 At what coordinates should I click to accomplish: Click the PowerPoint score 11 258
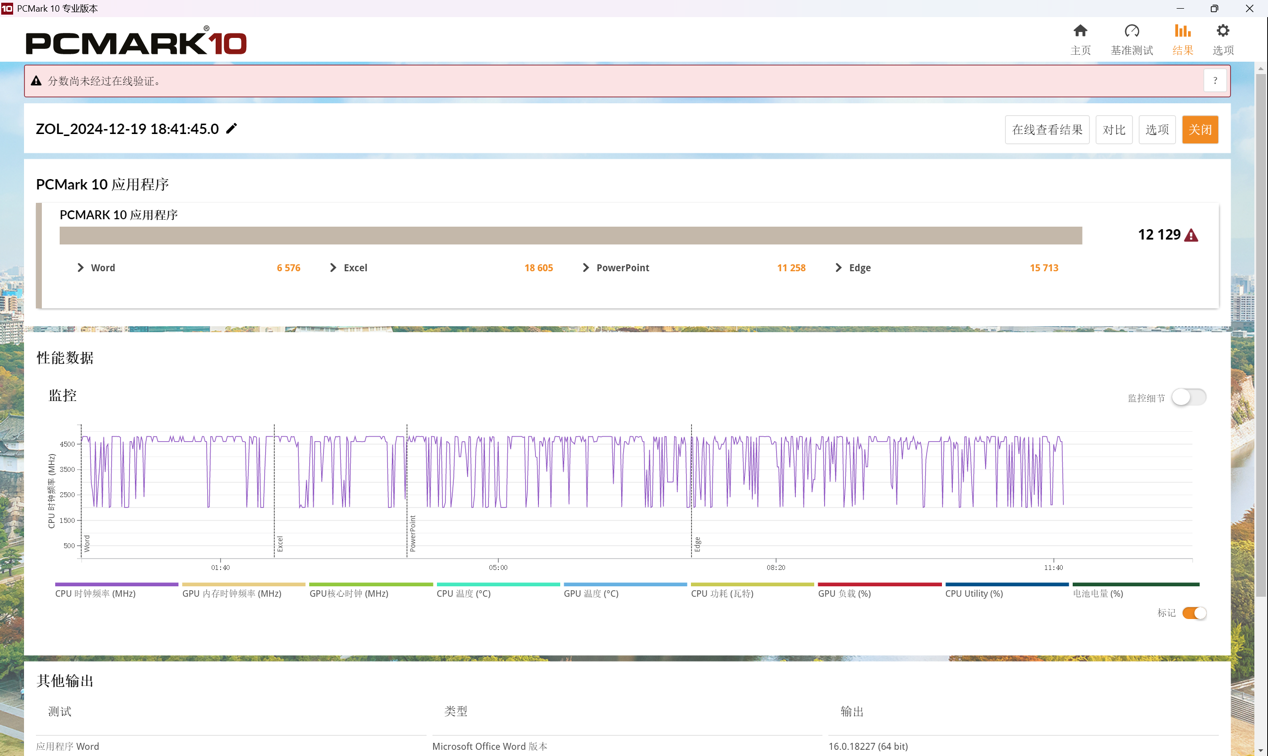point(791,268)
